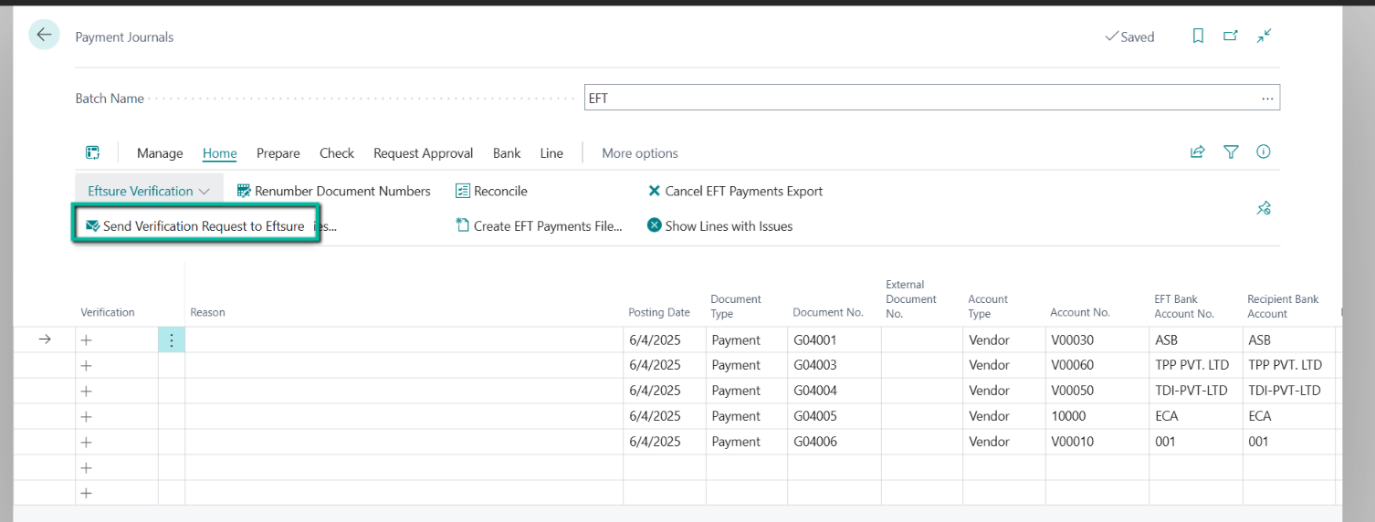This screenshot has height=522, width=1375.
Task: Select document number G04004
Action: coord(814,391)
